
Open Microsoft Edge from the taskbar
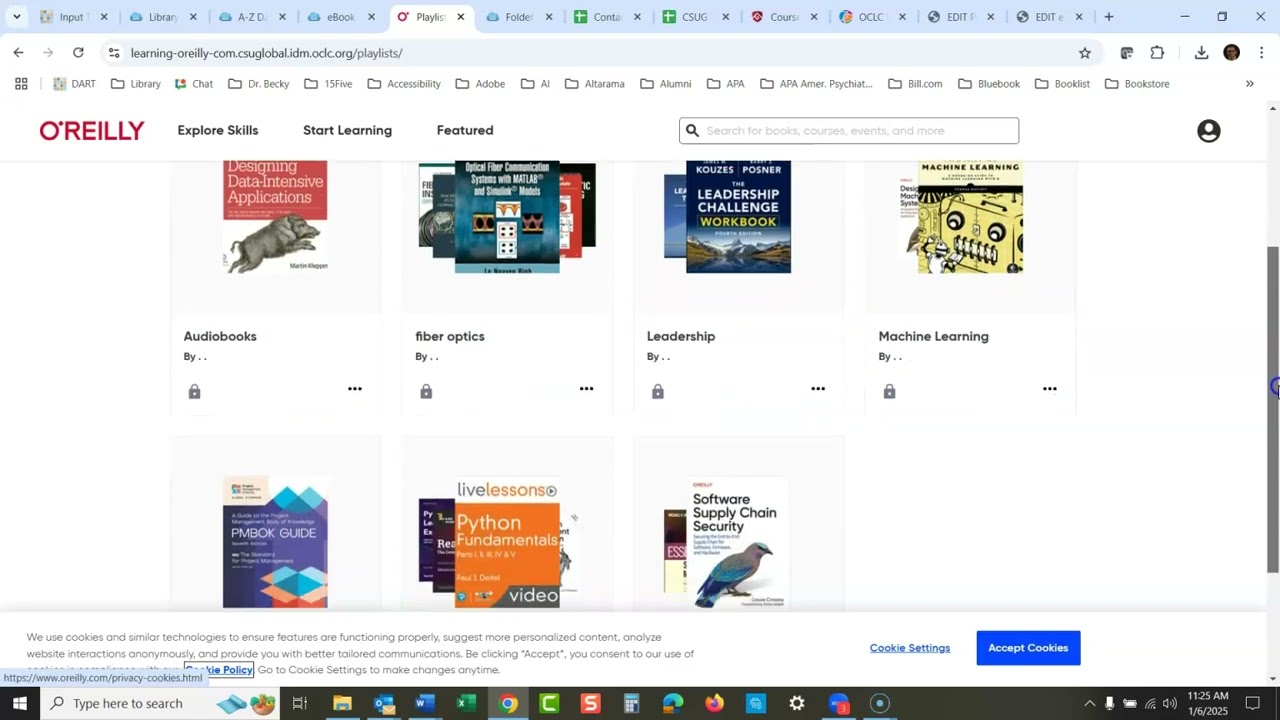tap(673, 704)
